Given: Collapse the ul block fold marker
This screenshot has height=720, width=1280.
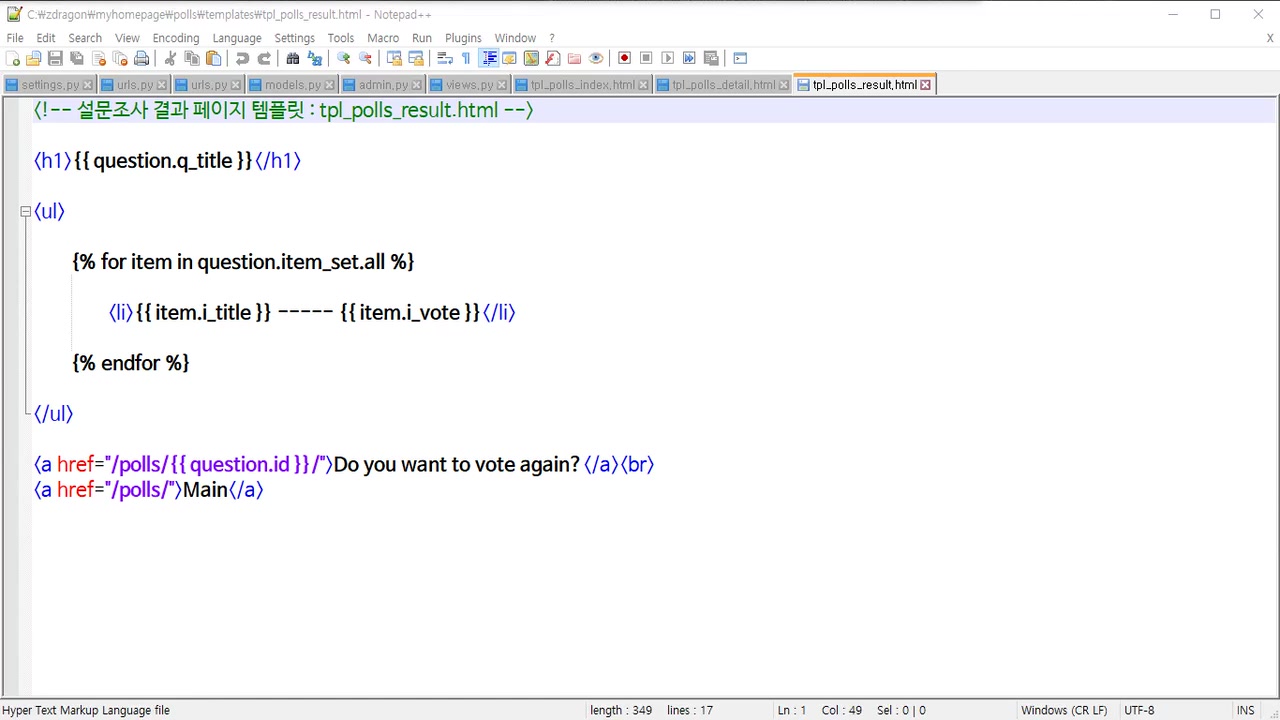Looking at the screenshot, I should [x=25, y=212].
